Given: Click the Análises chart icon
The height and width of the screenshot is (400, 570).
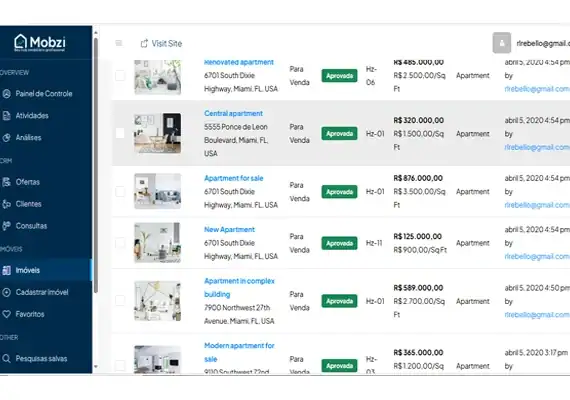Looking at the screenshot, I should coord(7,137).
